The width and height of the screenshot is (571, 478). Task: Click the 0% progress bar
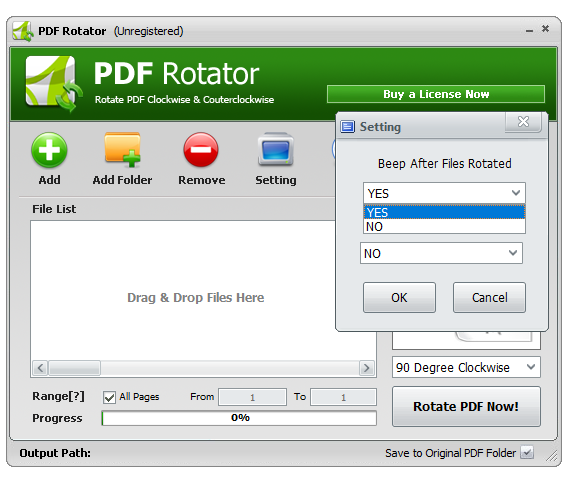click(239, 418)
